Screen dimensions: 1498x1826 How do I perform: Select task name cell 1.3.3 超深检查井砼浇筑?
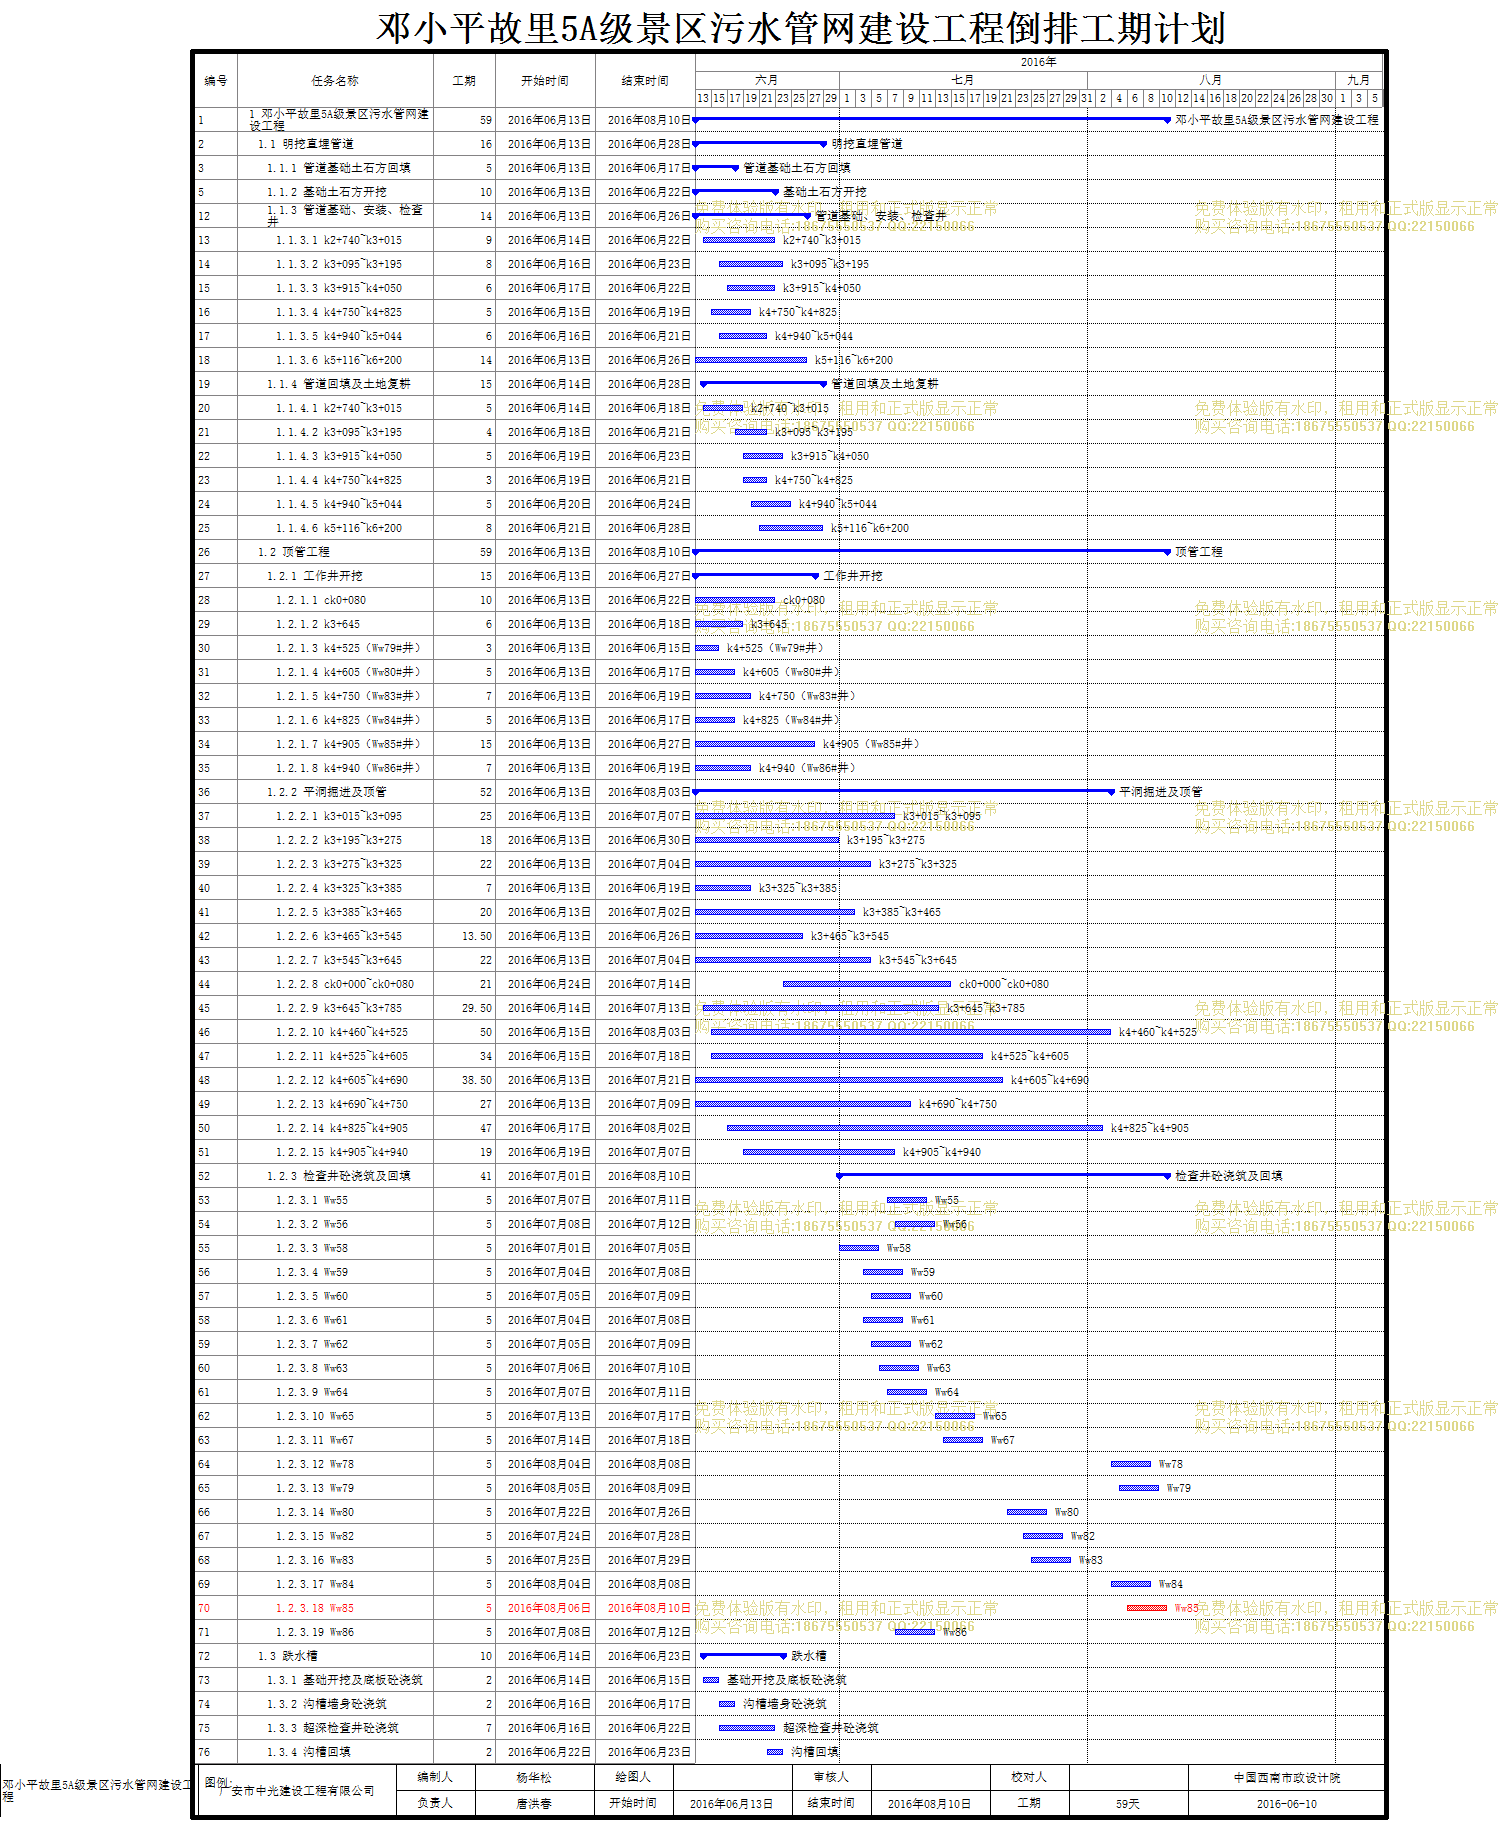click(333, 1728)
